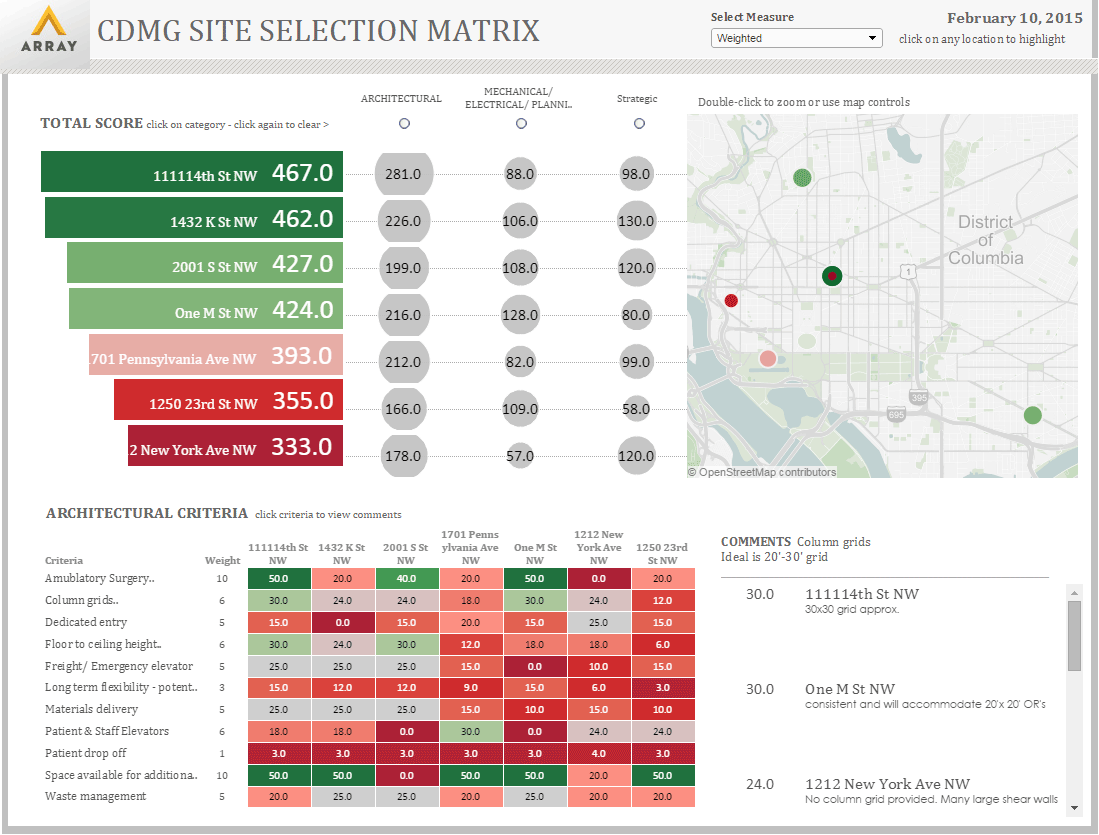Screen dimensions: 1099x835
Task: Toggle the circle under MECHANICAL/ELECTRICAL header
Action: [521, 123]
